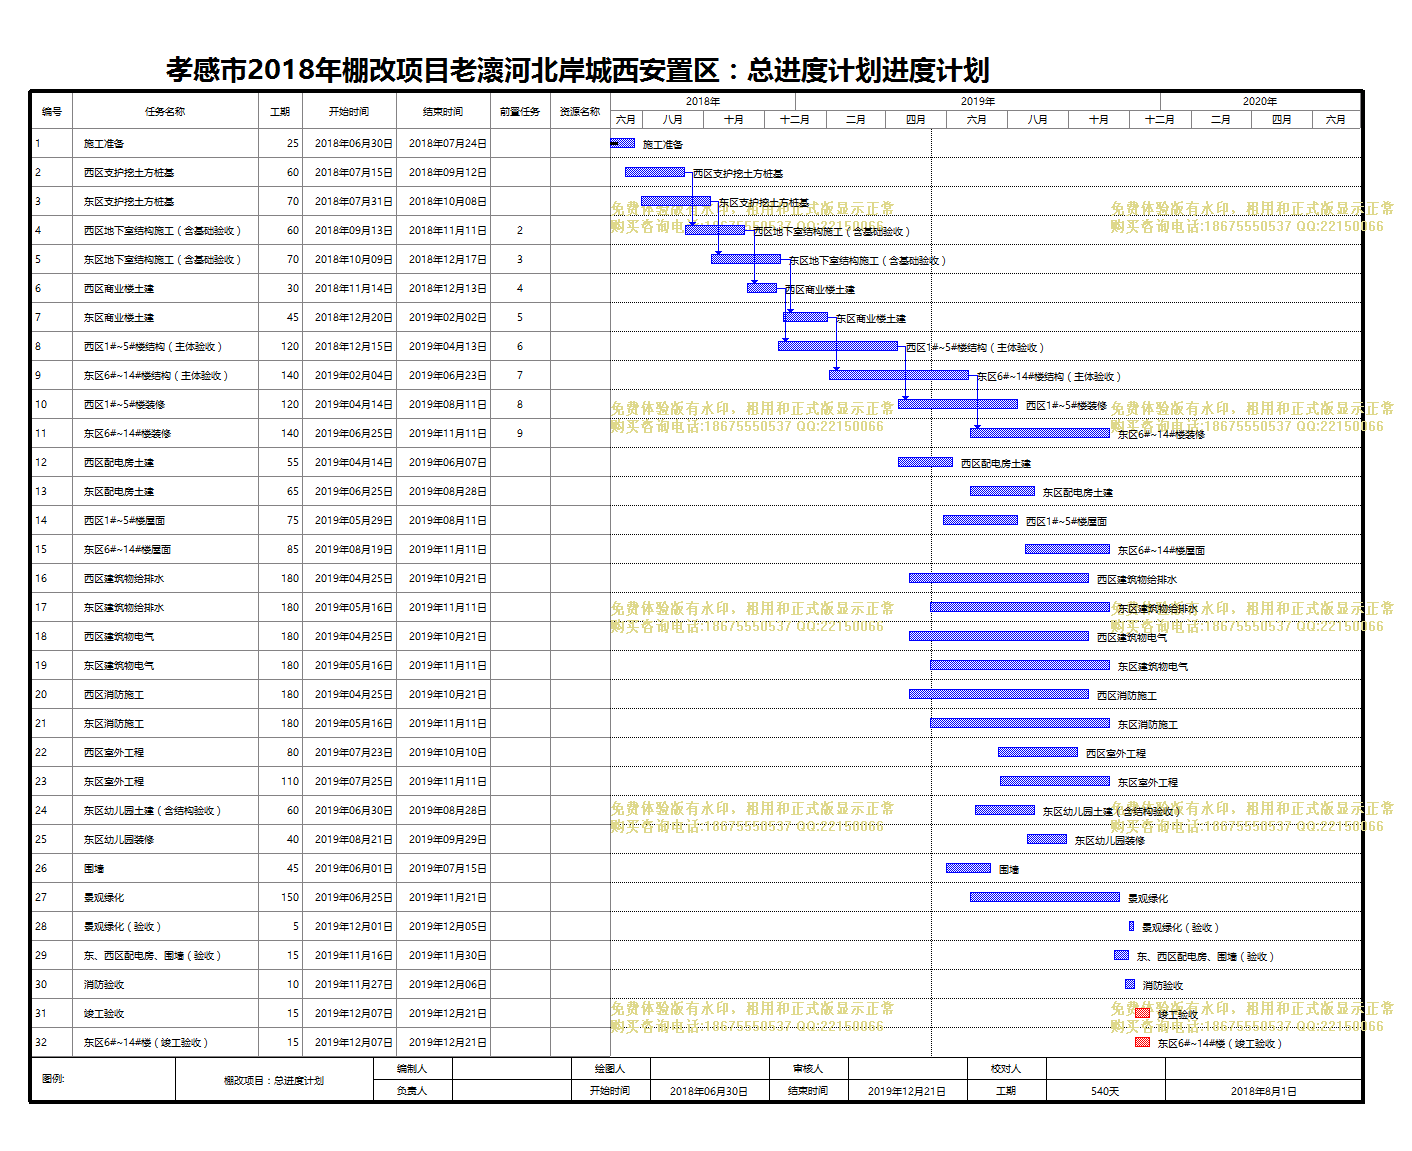Screen dimensions: 1412x1151
Task: Select the red 竣工验收 Gantt bar
Action: (x=1142, y=1013)
